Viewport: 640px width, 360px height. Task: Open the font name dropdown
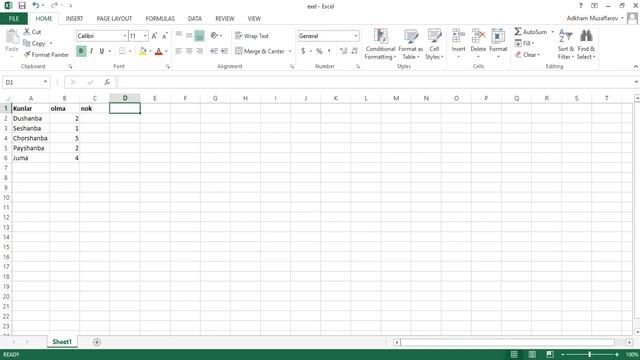point(125,36)
